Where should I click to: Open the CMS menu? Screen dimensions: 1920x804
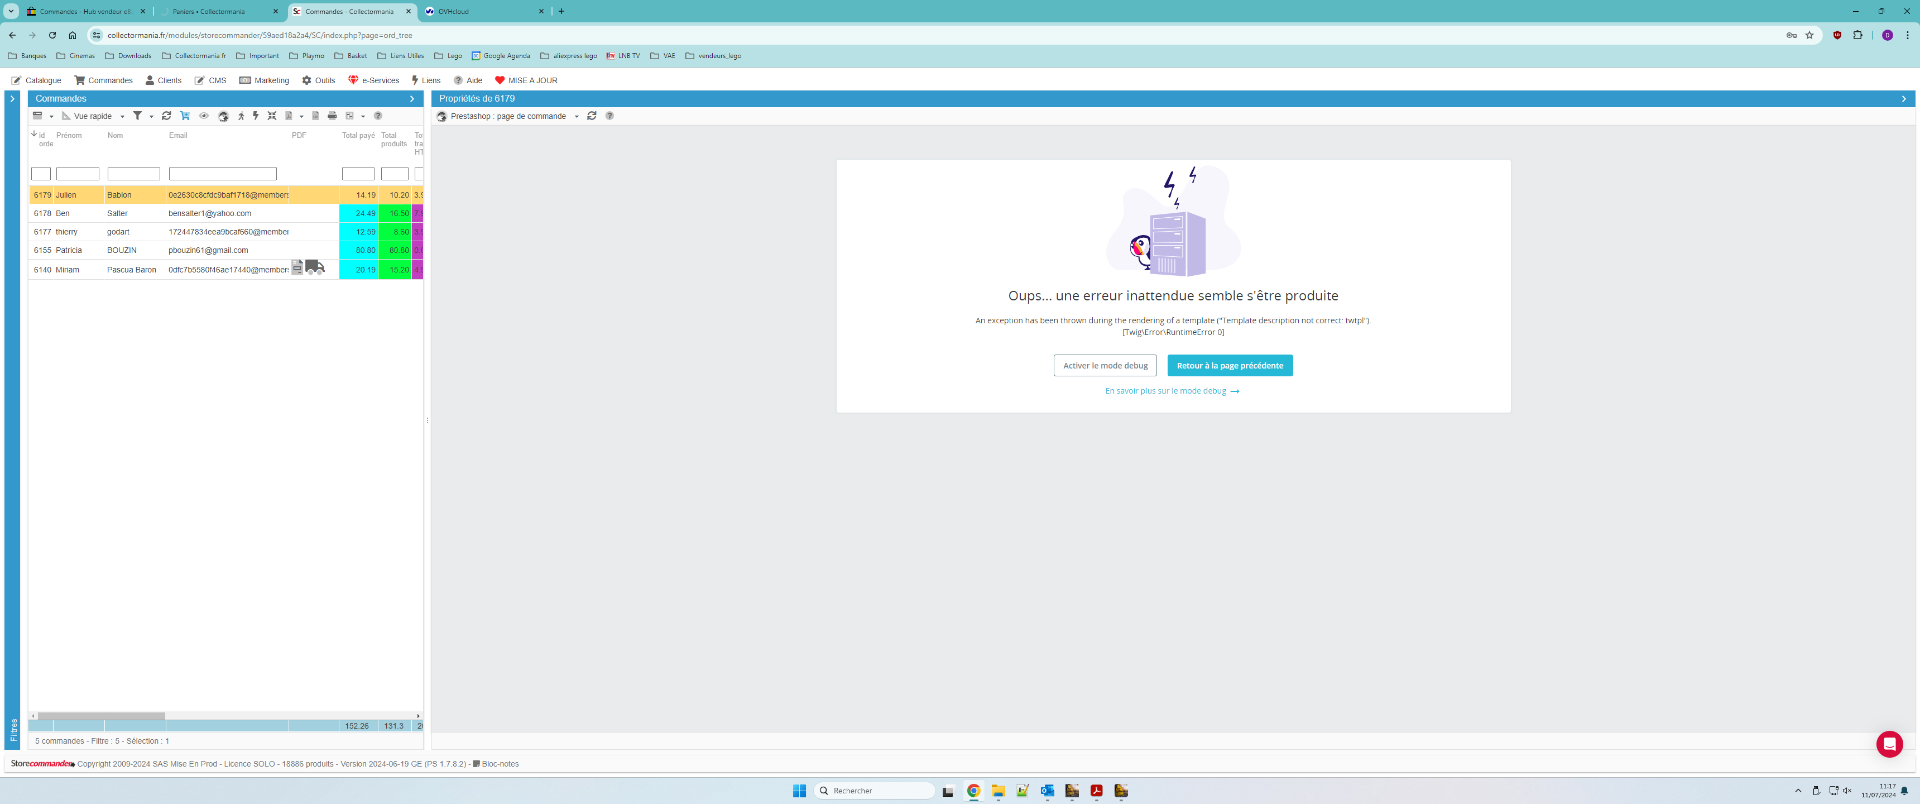tap(210, 80)
